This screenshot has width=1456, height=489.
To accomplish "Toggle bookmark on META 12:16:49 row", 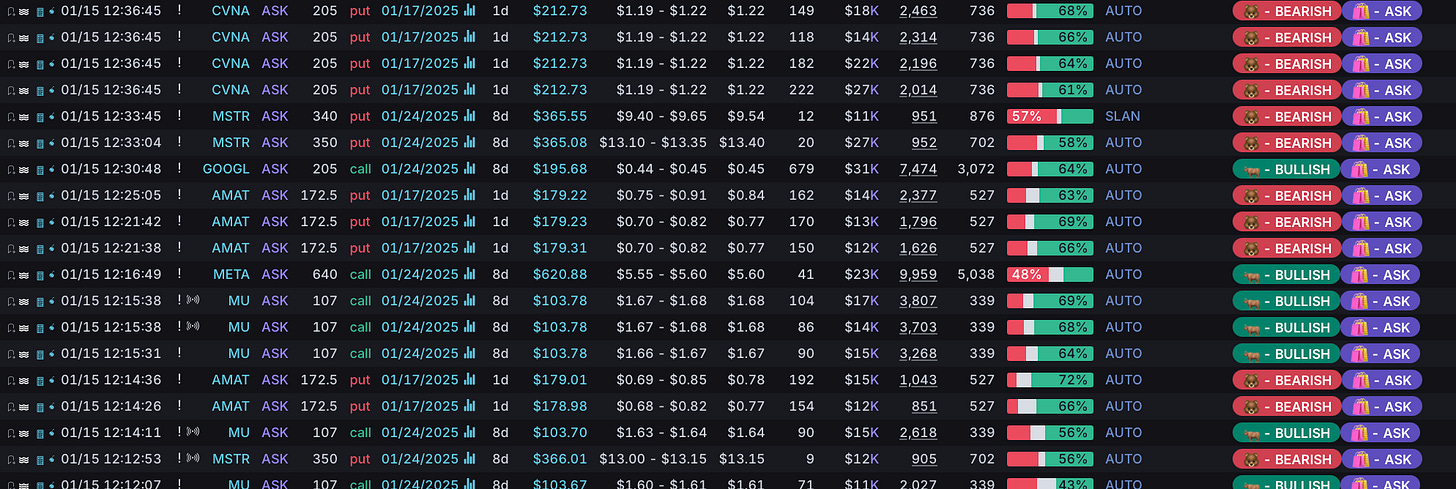I will pyautogui.click(x=11, y=274).
